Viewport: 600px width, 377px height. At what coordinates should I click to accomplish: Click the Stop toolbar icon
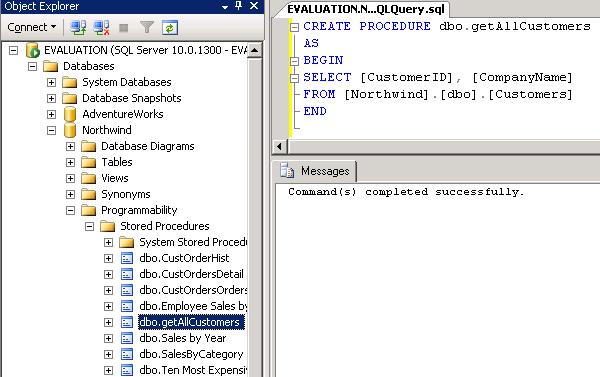point(124,28)
